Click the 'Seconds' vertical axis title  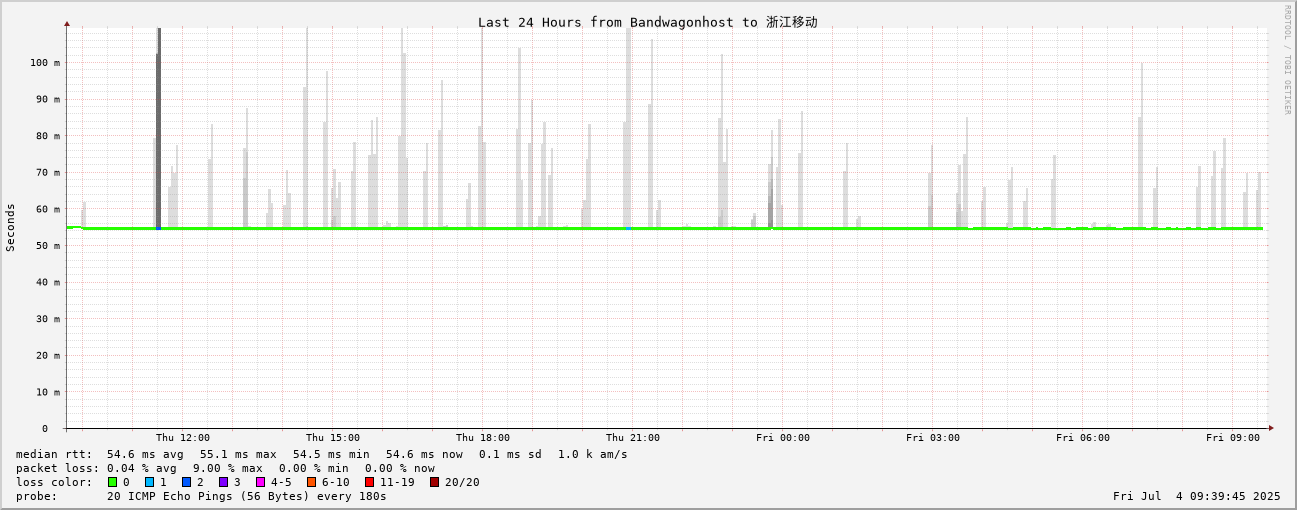[x=11, y=228]
